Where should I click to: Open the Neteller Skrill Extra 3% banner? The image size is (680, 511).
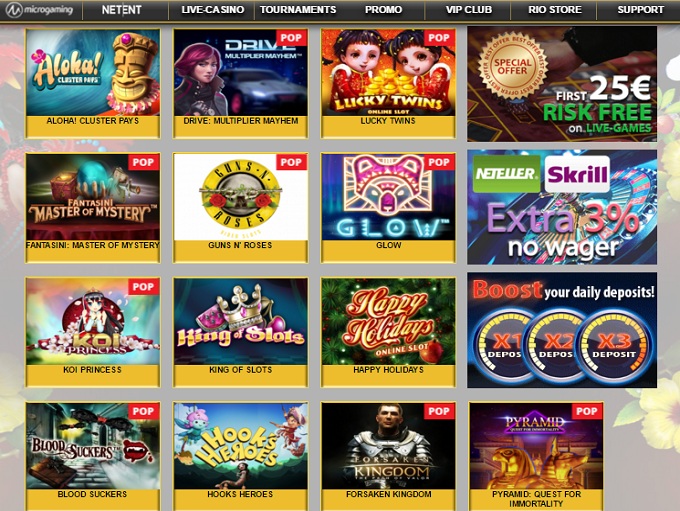point(562,207)
